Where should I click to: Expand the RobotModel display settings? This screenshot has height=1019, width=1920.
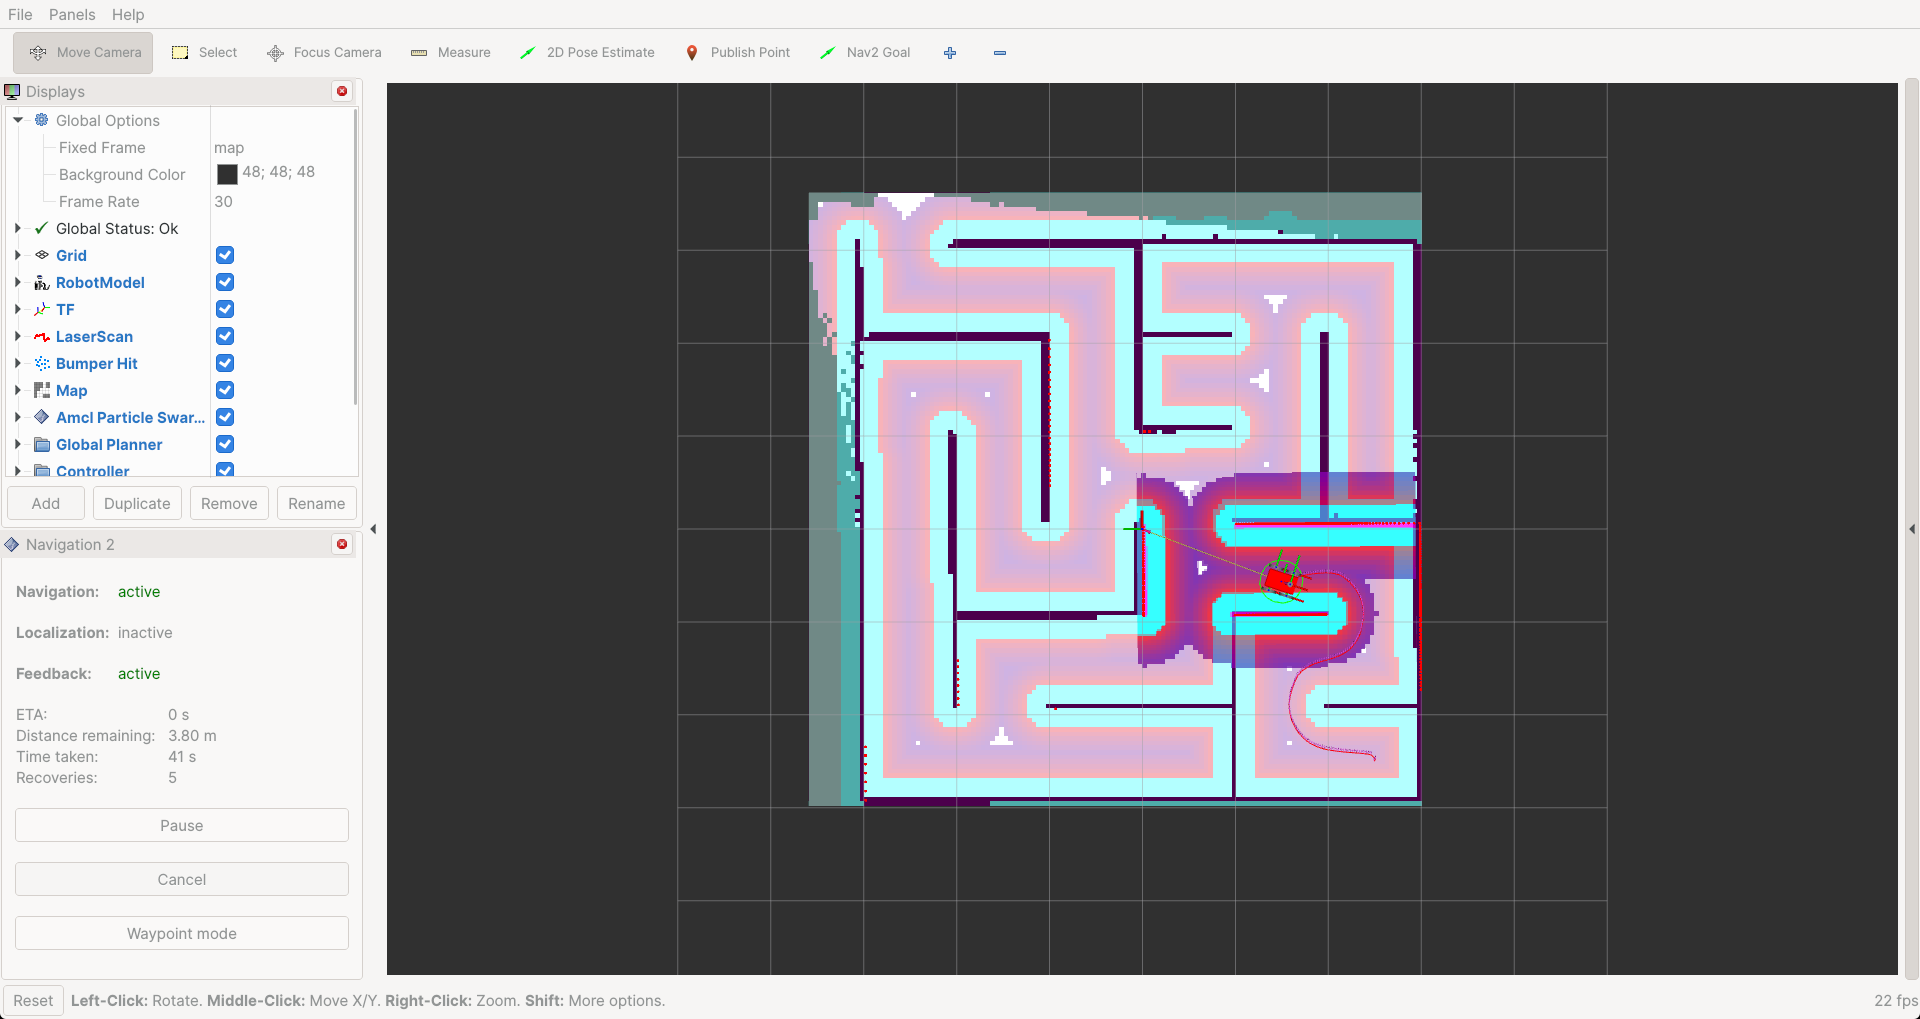click(17, 282)
